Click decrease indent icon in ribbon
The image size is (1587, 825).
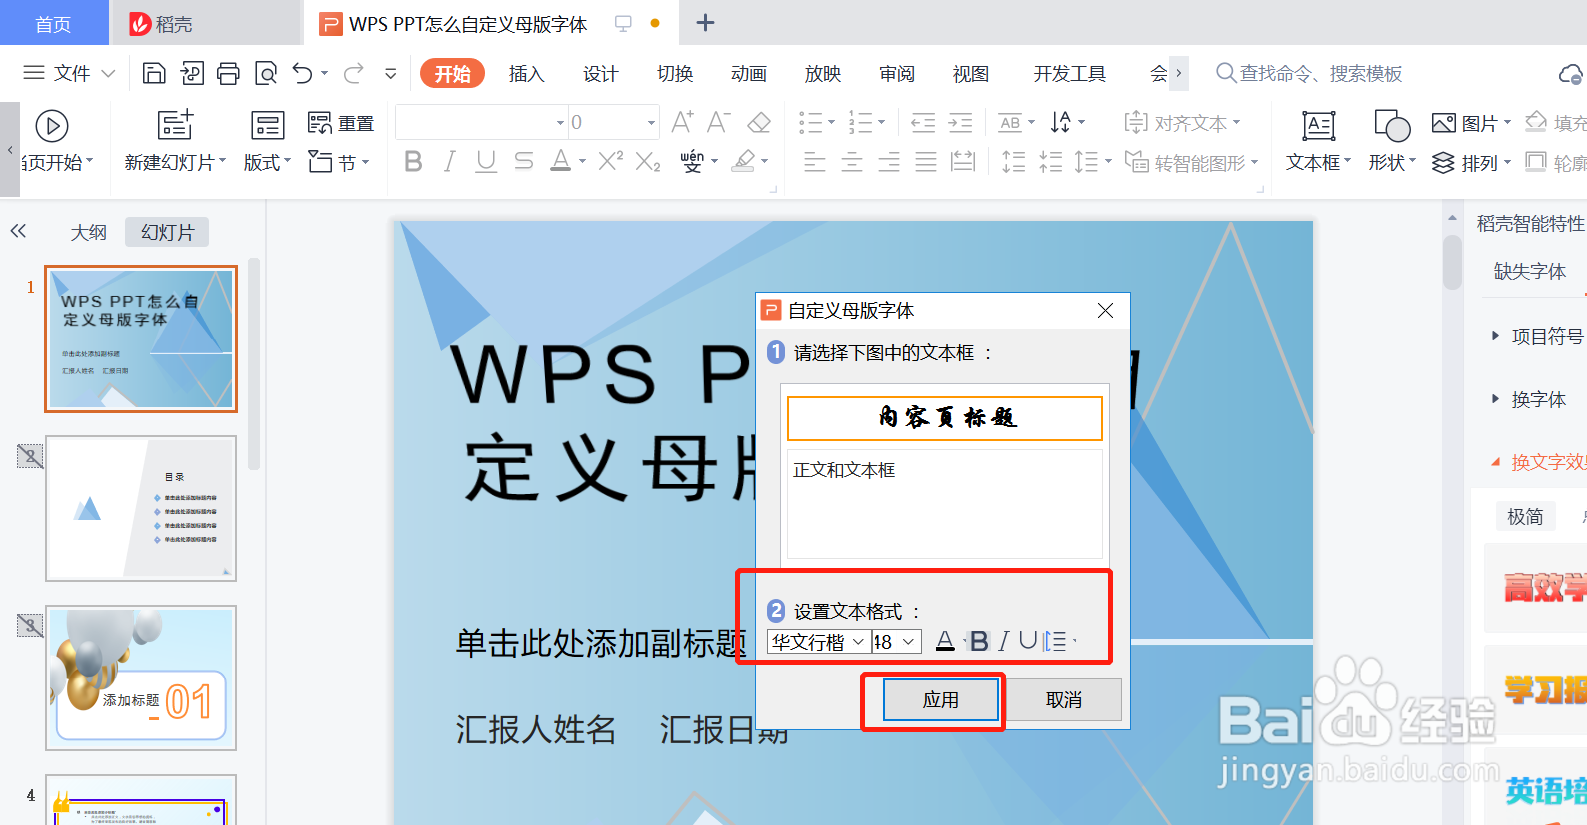tap(923, 123)
